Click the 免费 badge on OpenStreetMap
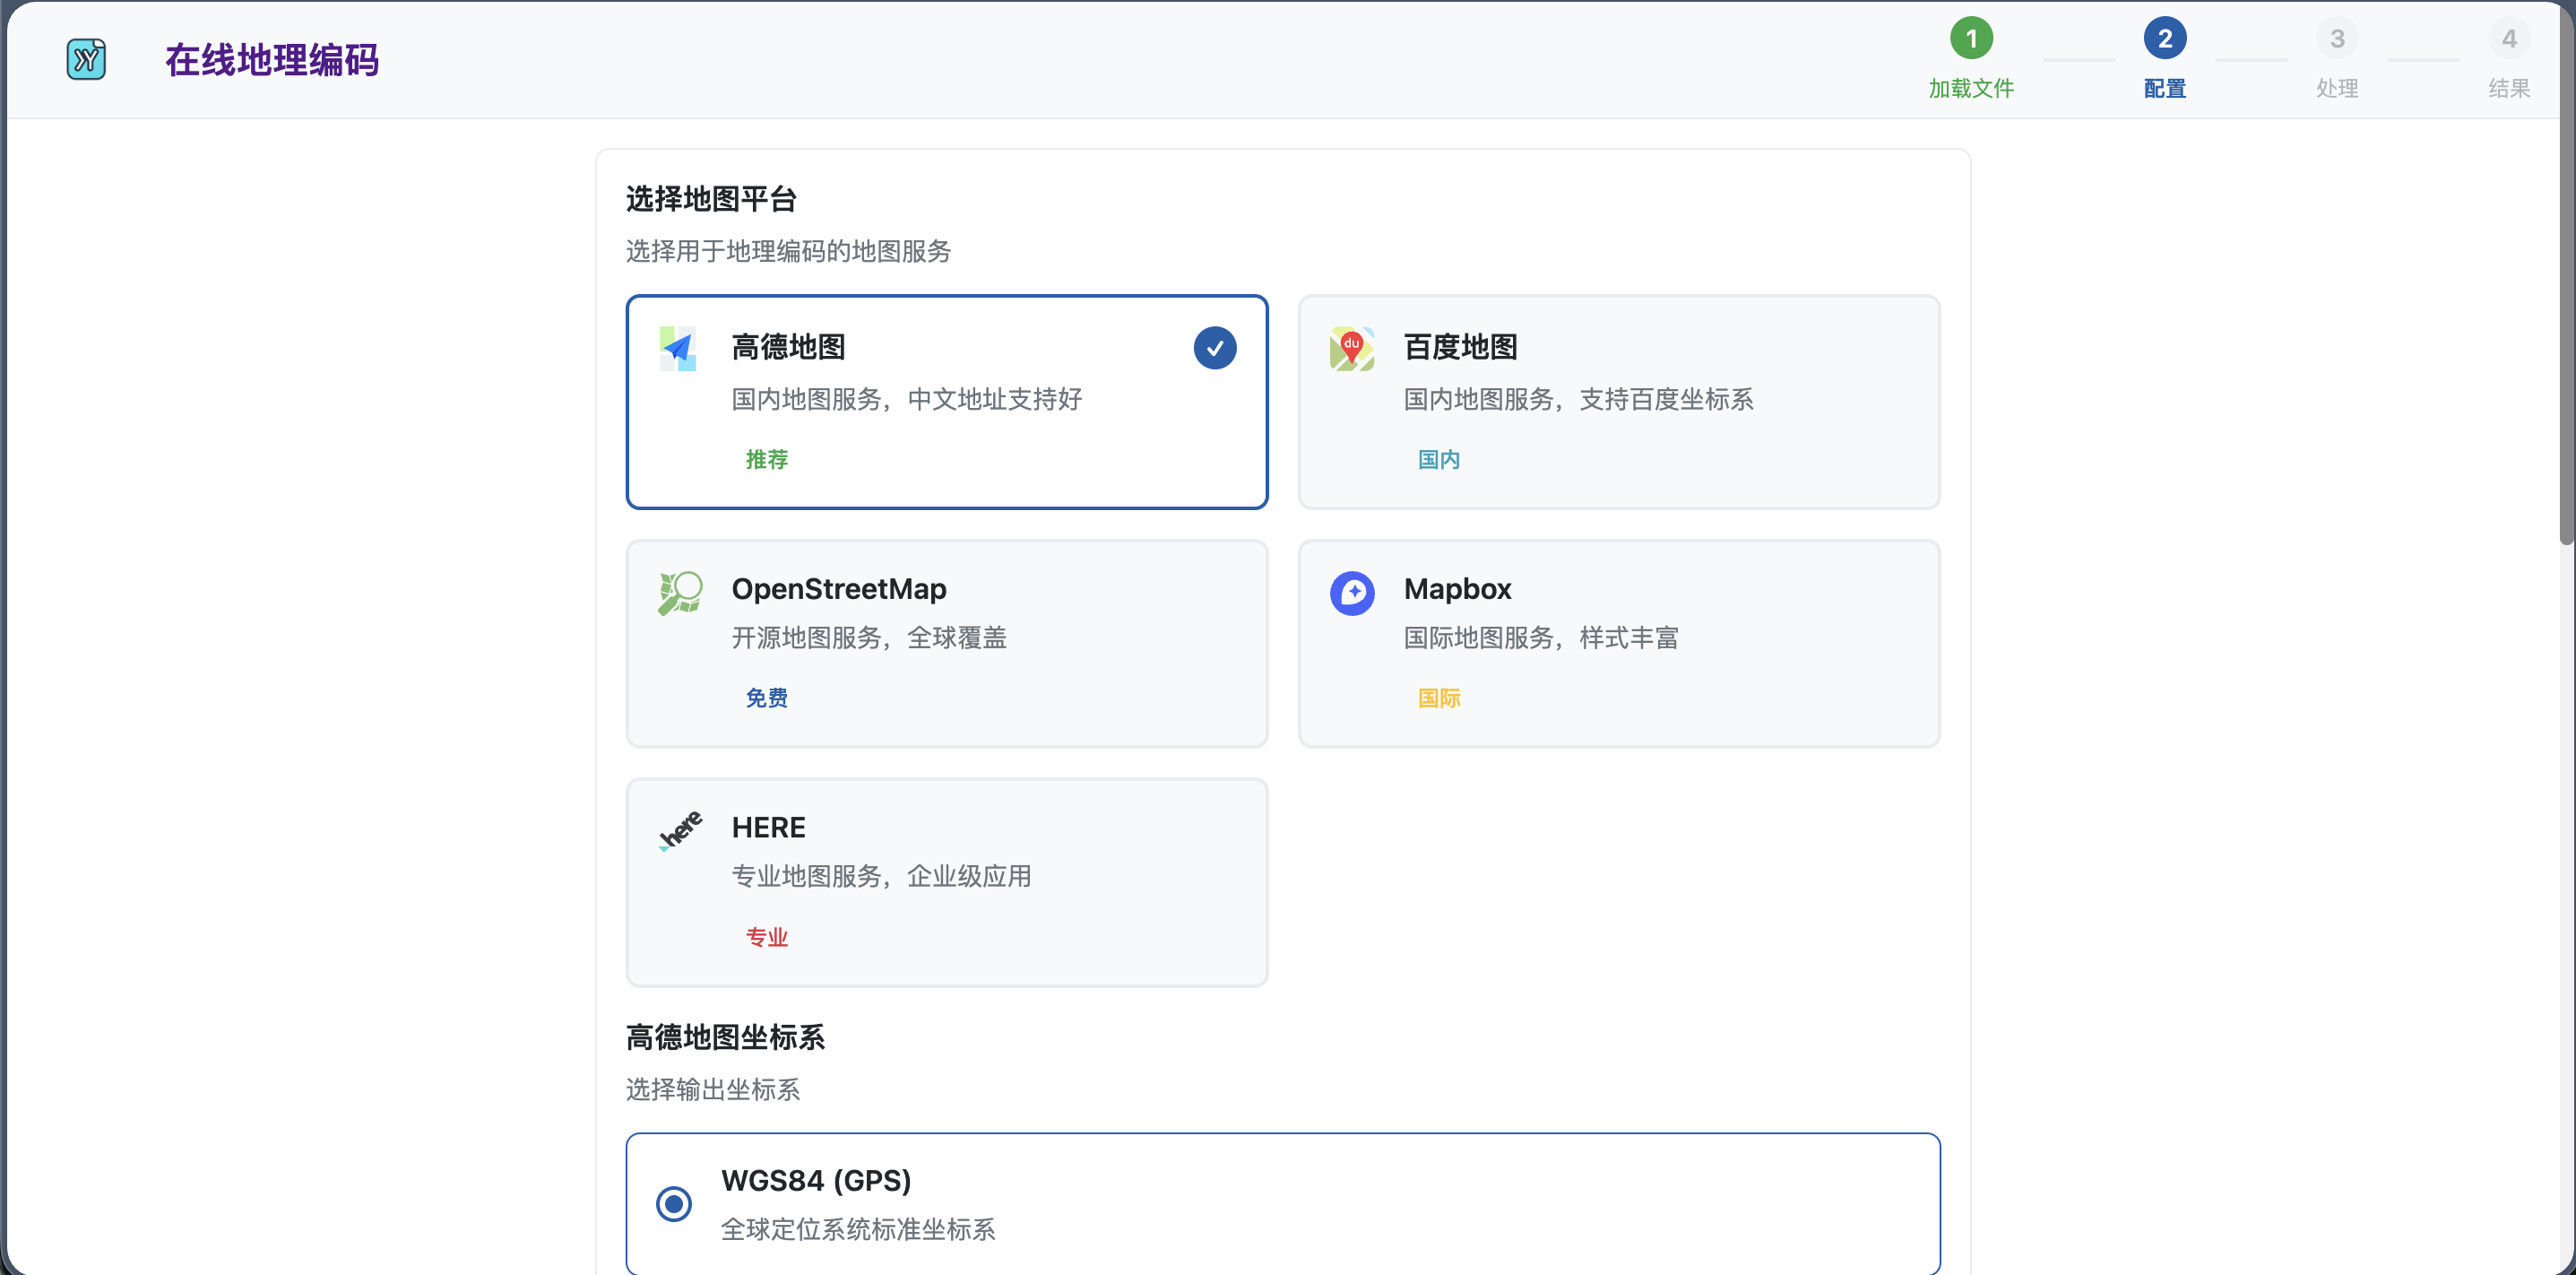This screenshot has height=1275, width=2576. coord(766,698)
